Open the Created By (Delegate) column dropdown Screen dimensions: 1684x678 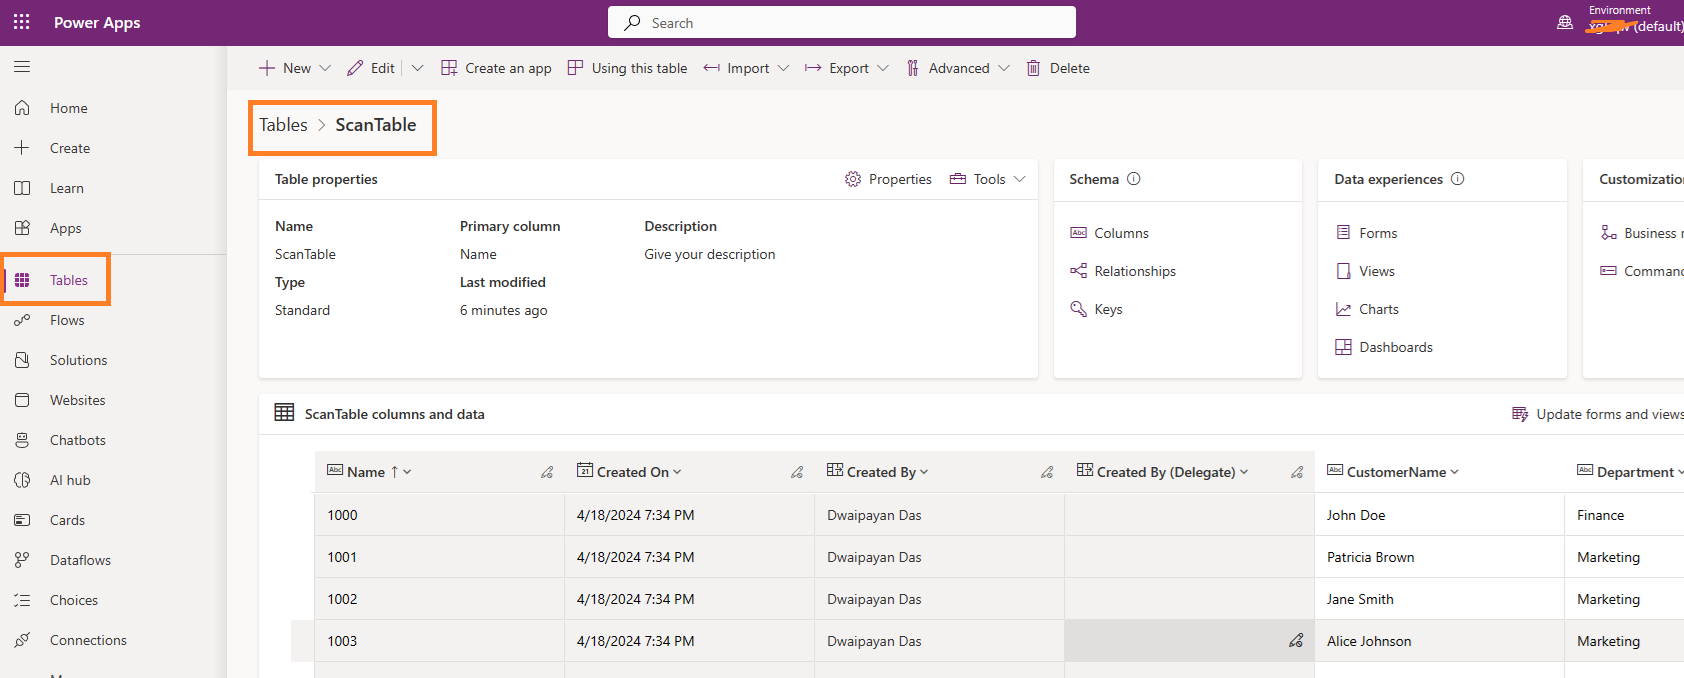pos(1244,472)
